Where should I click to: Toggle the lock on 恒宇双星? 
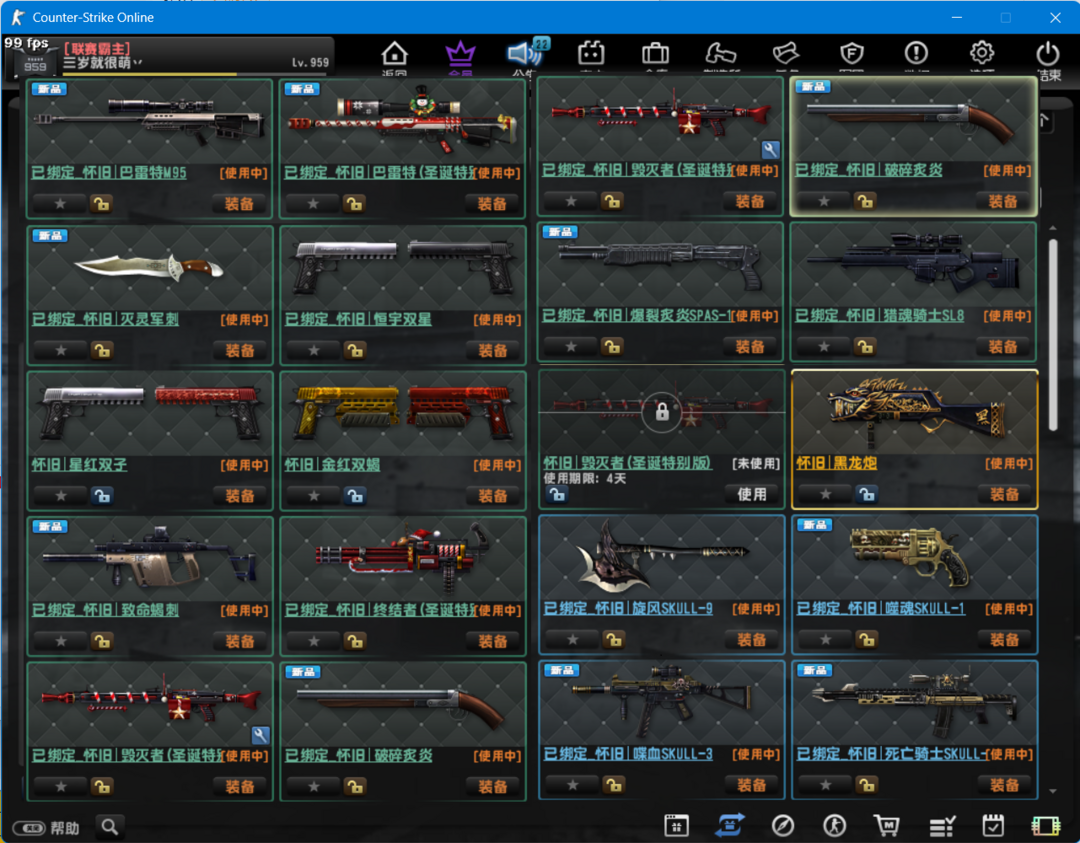355,351
